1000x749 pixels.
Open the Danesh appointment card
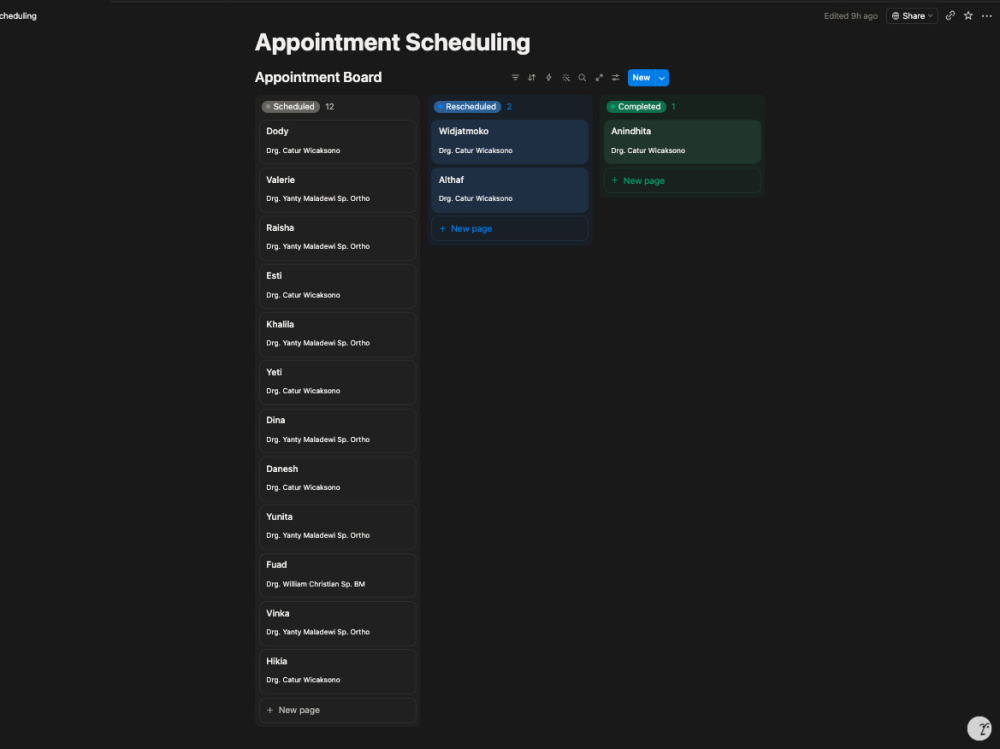pos(338,479)
